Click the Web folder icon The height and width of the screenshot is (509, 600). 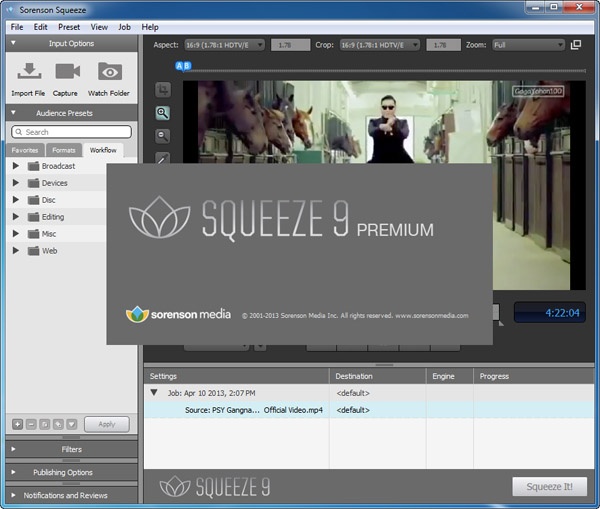click(34, 251)
